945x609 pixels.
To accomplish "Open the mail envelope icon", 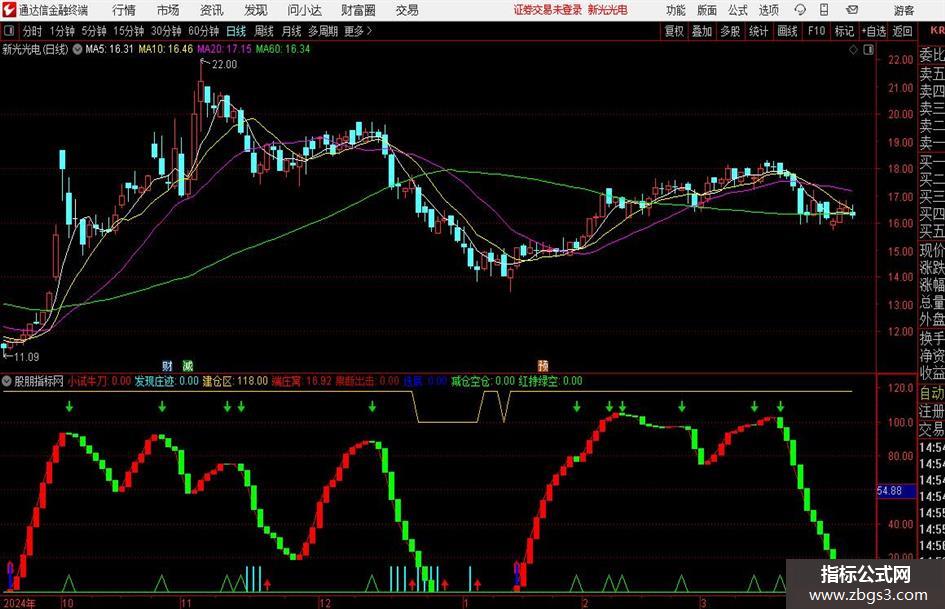I will pyautogui.click(x=852, y=10).
